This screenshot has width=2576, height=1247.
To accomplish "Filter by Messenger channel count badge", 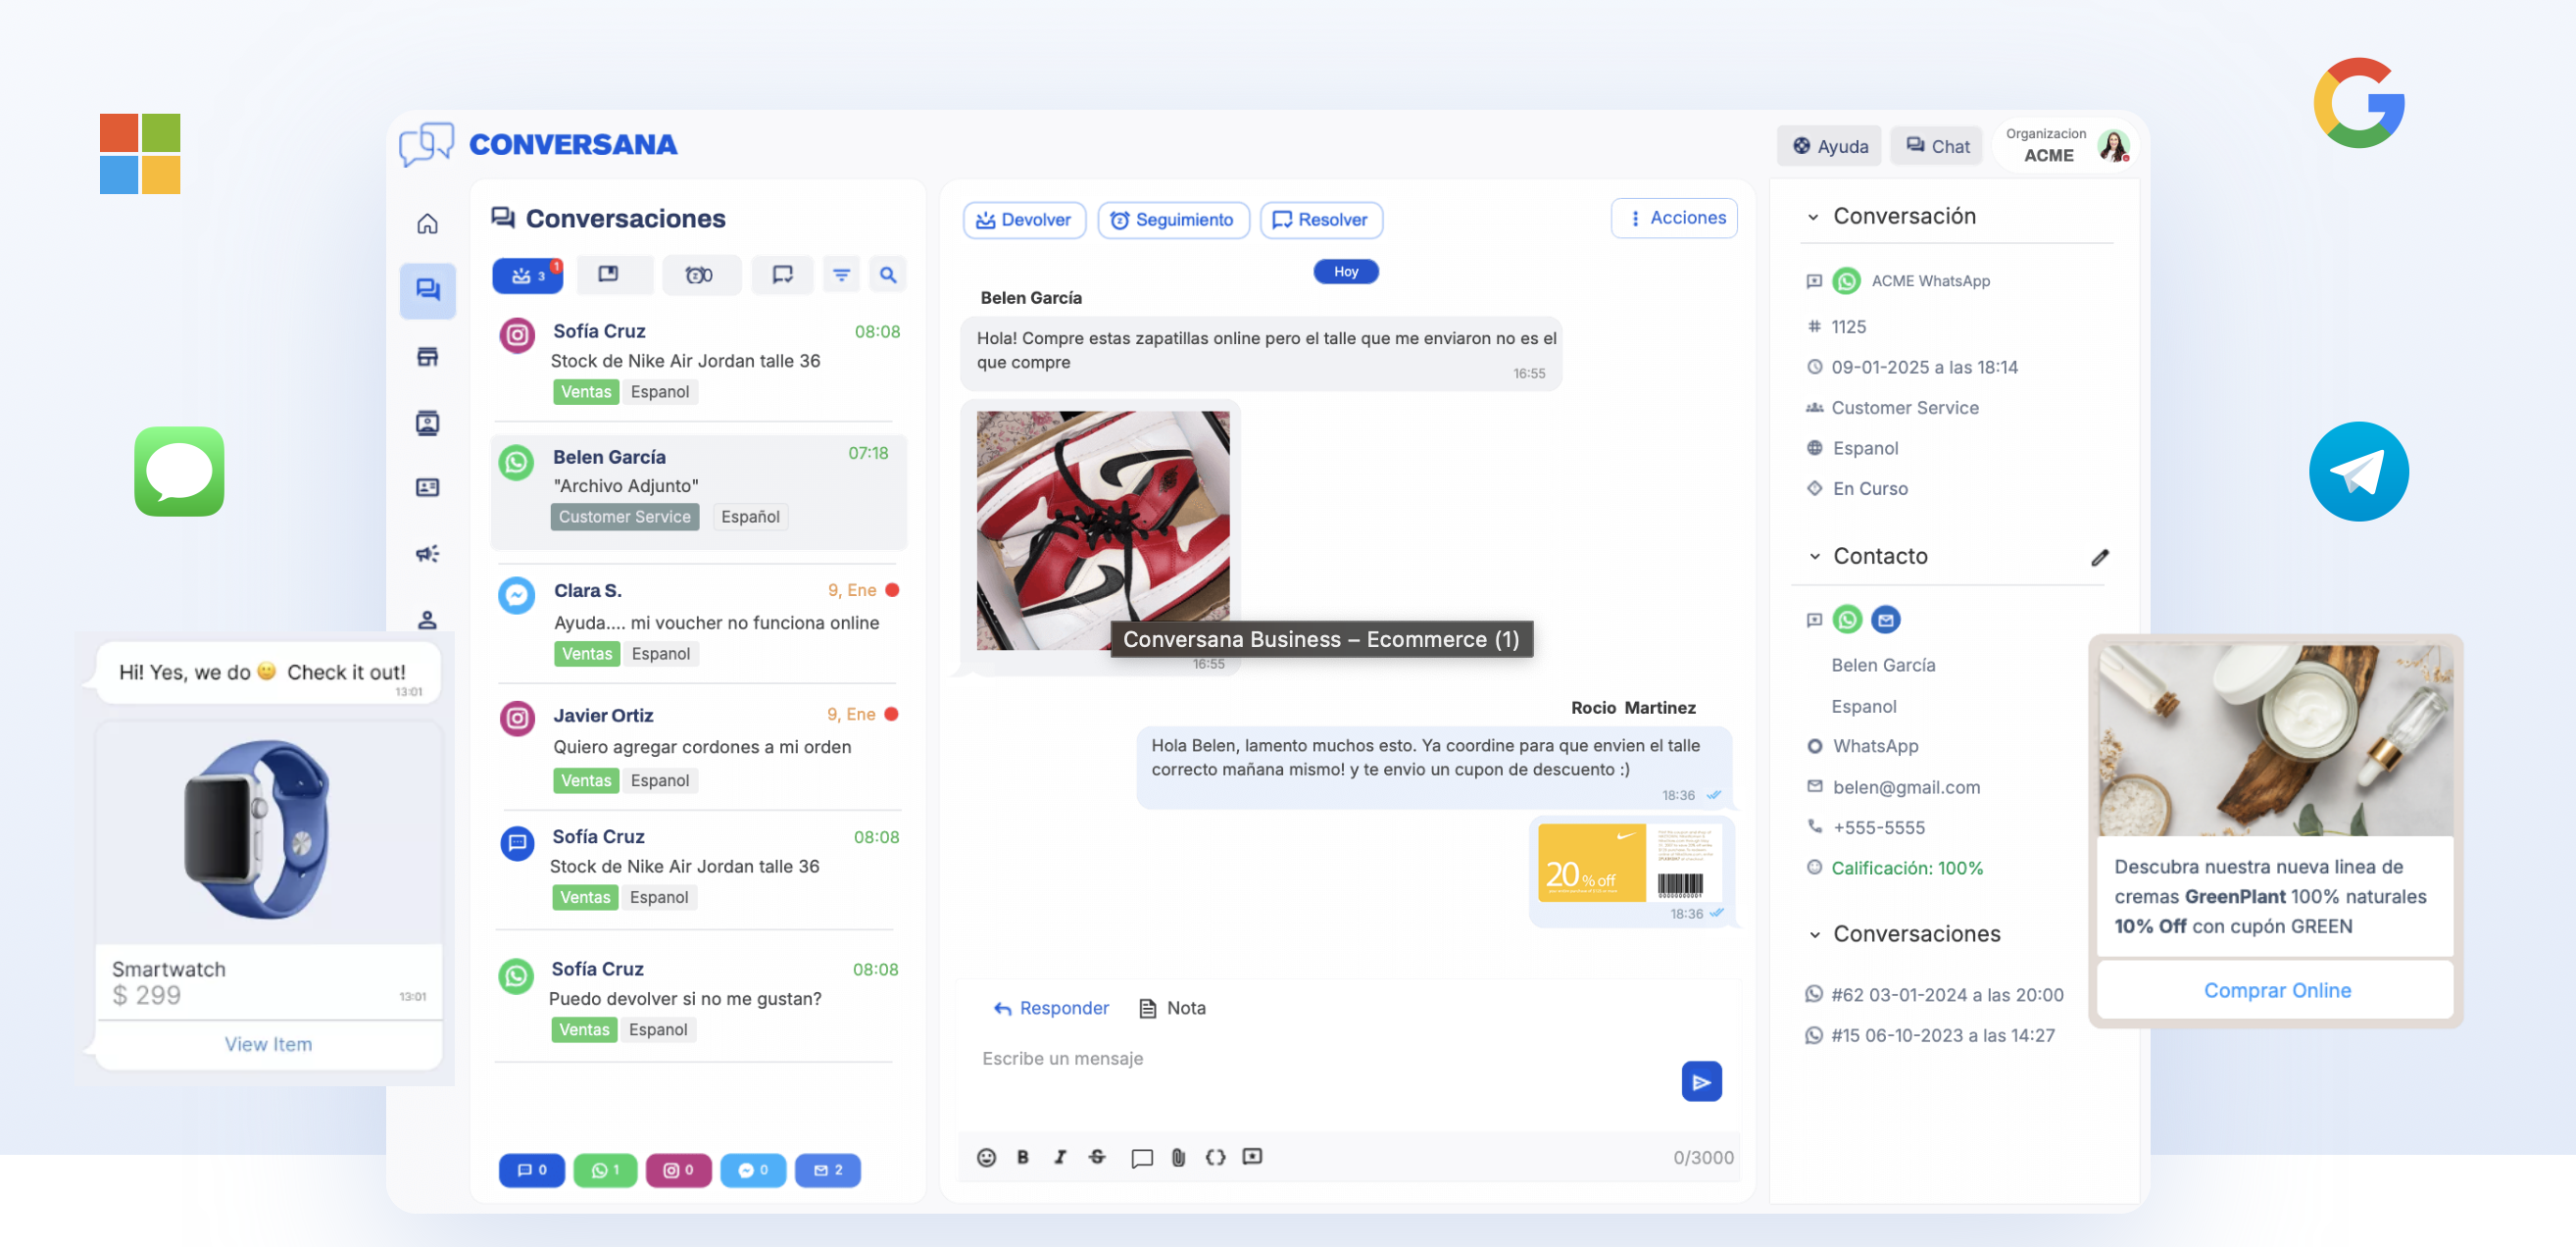I will tap(753, 1170).
